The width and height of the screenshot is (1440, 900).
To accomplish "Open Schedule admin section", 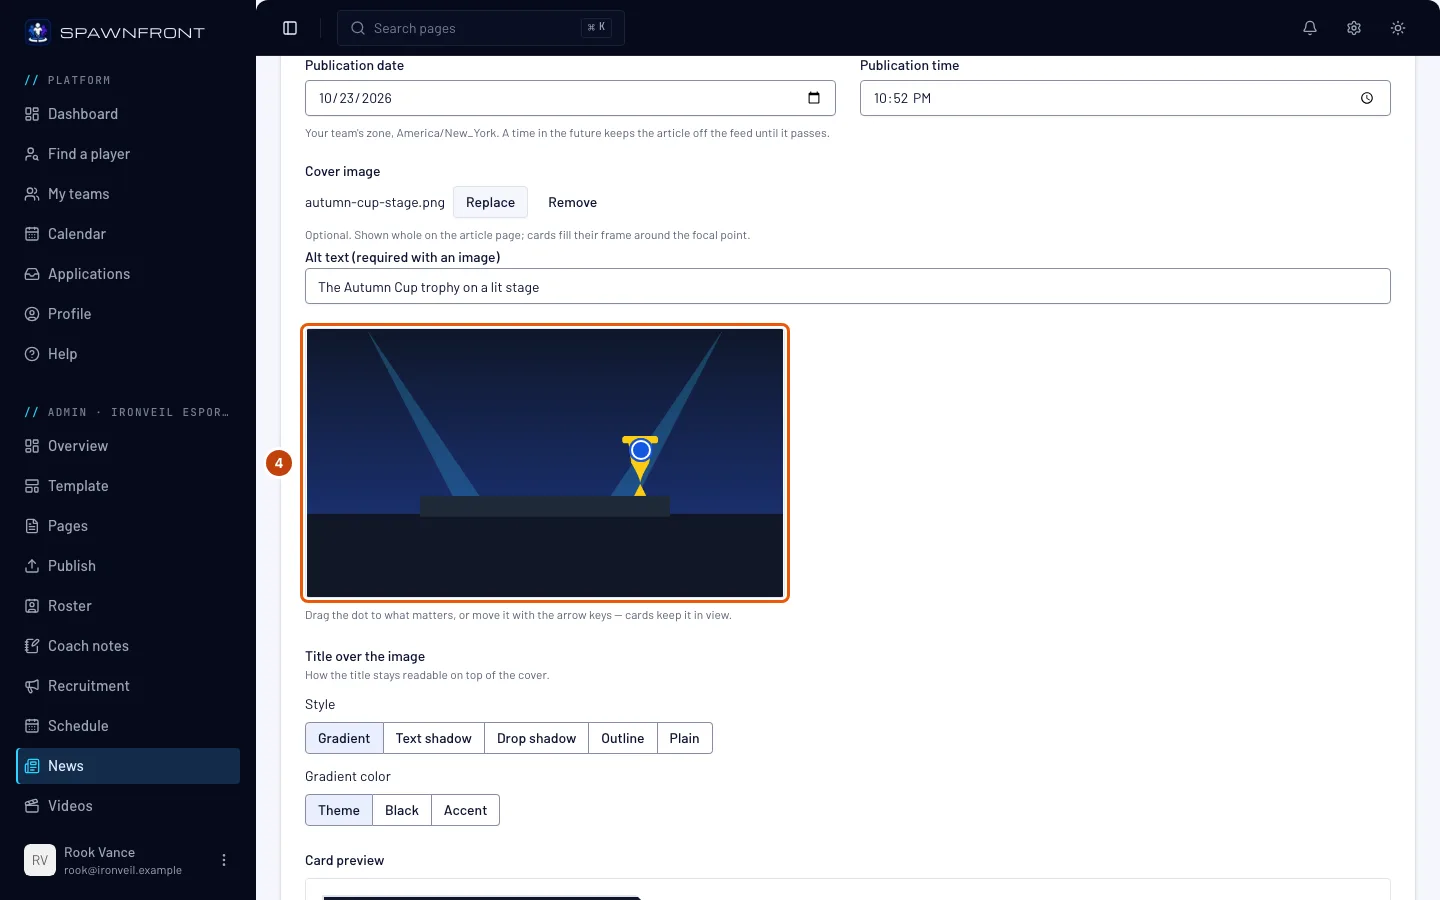I will 128,726.
